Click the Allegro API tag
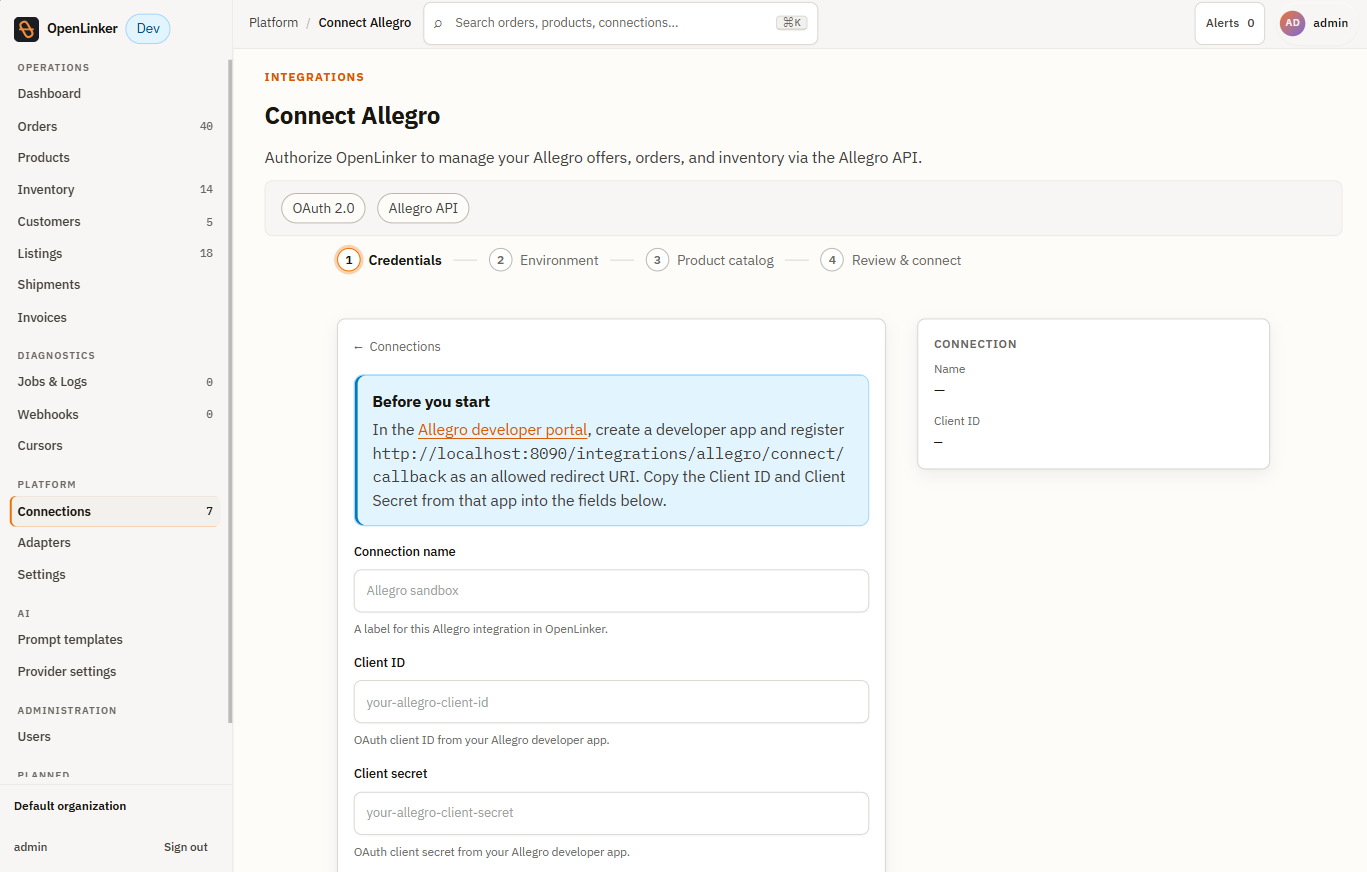Image resolution: width=1367 pixels, height=872 pixels. pyautogui.click(x=423, y=208)
